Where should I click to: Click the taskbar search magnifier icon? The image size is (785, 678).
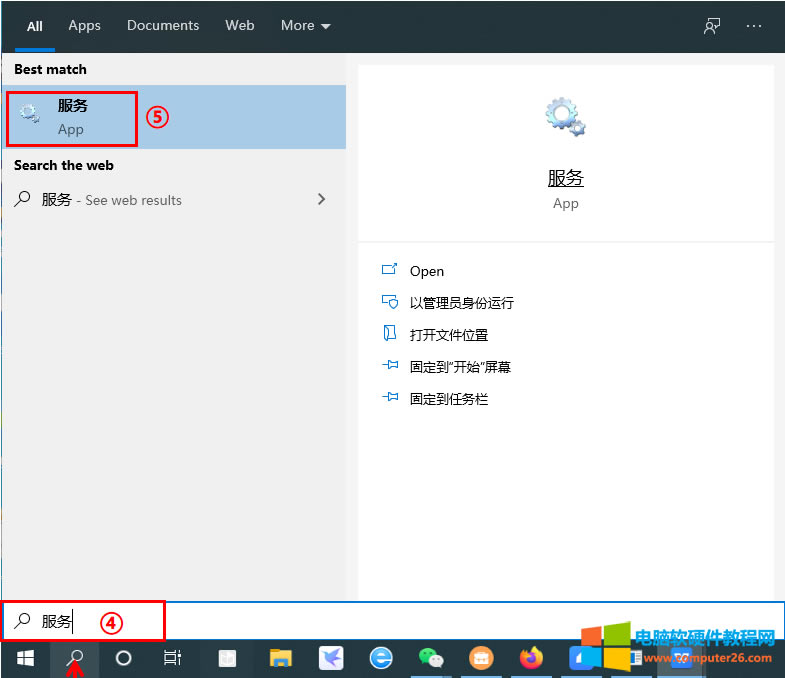(75, 658)
